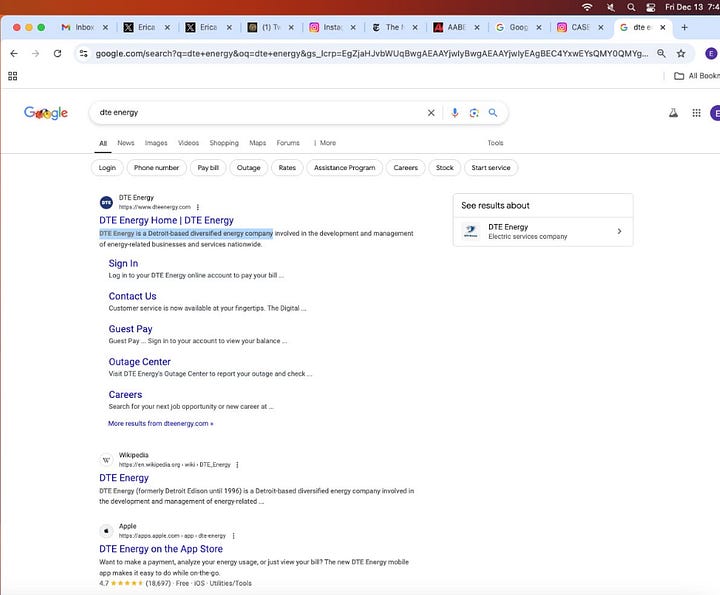
Task: Click the Outage chip
Action: 248,168
